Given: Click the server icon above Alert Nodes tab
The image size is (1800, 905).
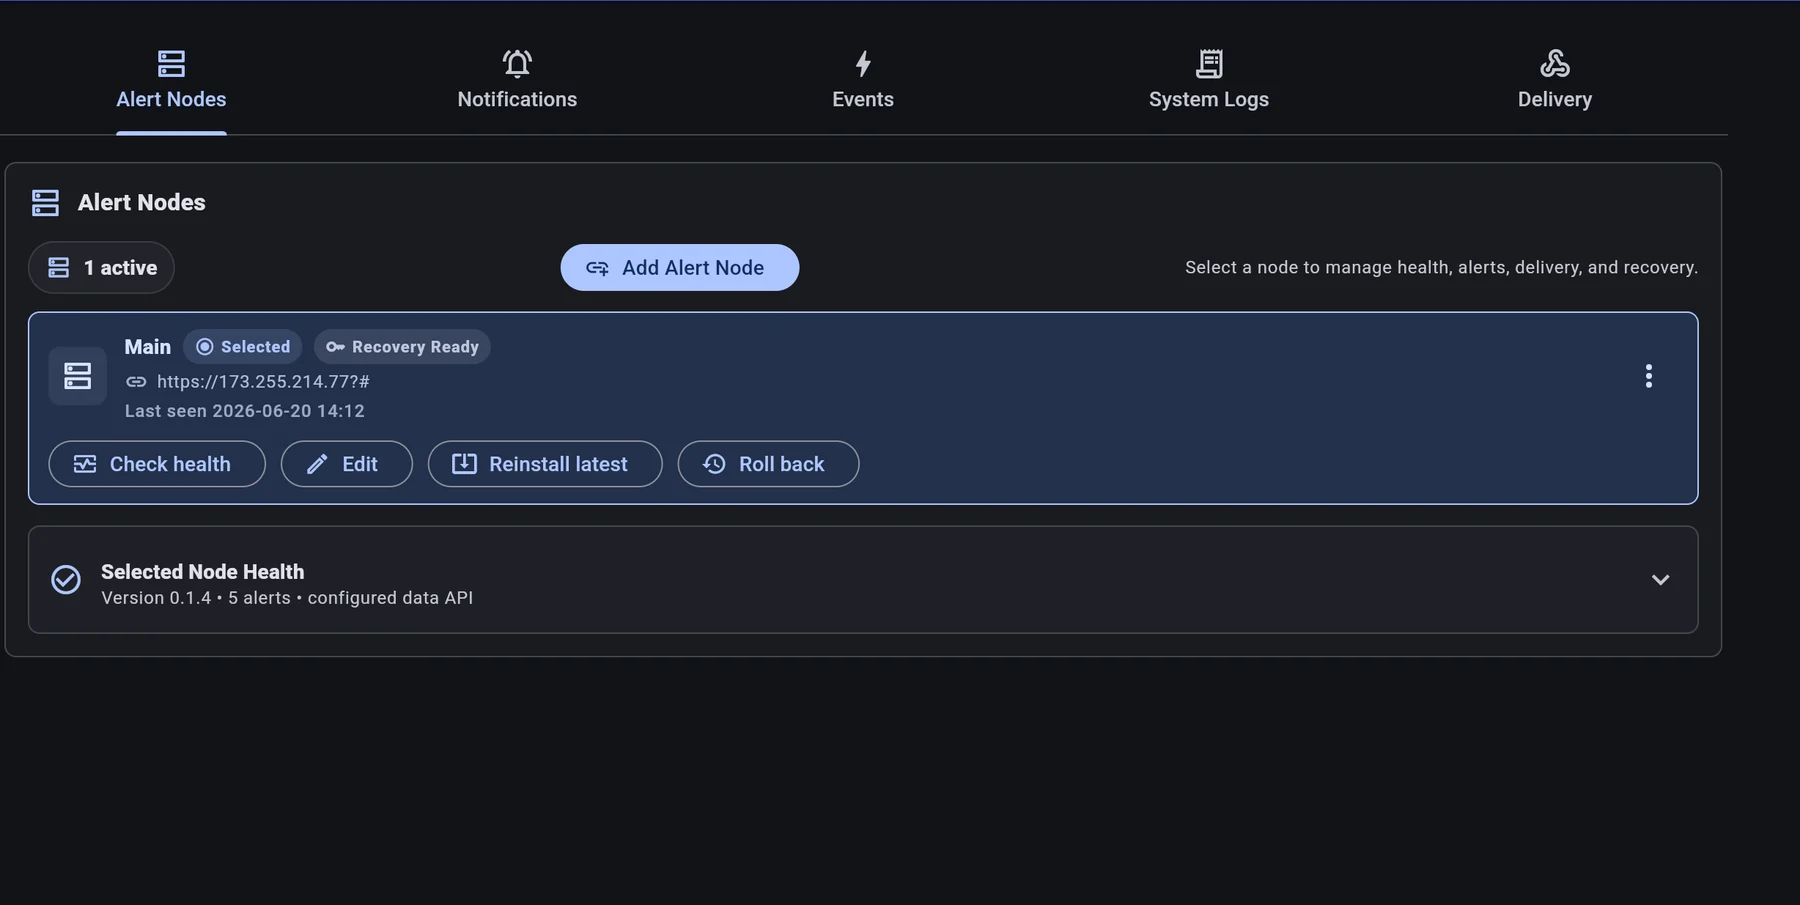Looking at the screenshot, I should click(171, 64).
